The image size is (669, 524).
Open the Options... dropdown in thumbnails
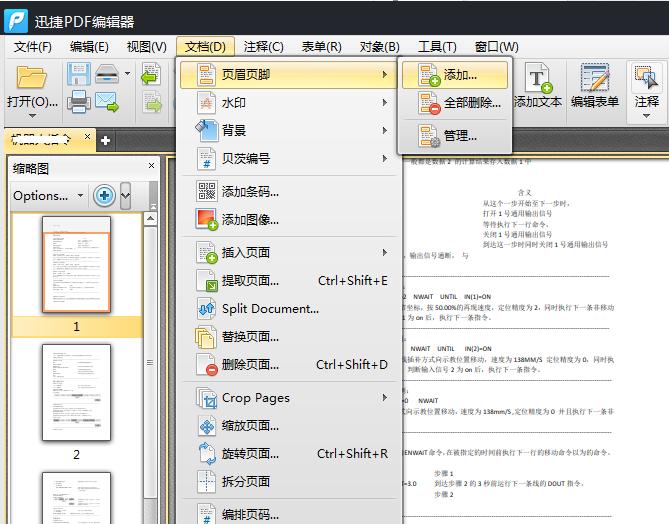[x=48, y=196]
